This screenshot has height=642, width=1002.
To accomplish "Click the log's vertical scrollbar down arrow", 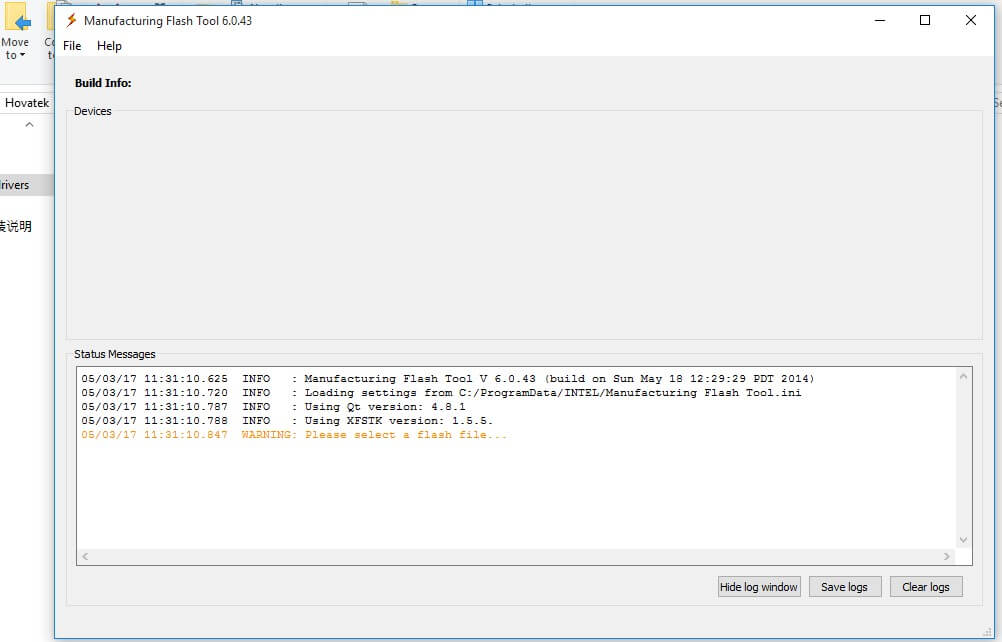I will pos(963,540).
